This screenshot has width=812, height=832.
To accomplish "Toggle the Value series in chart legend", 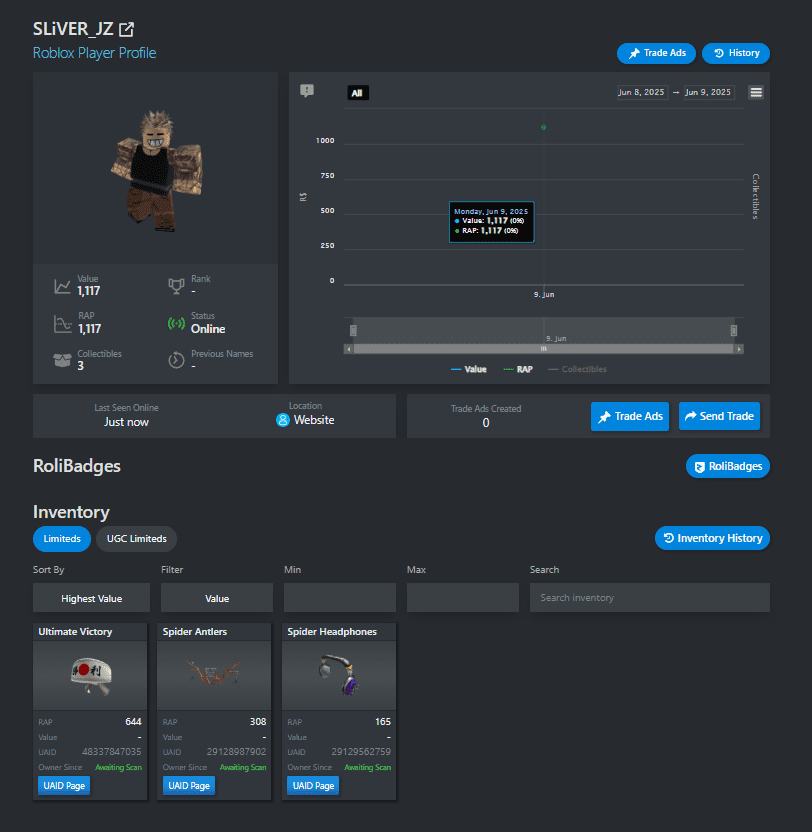I will pyautogui.click(x=469, y=369).
